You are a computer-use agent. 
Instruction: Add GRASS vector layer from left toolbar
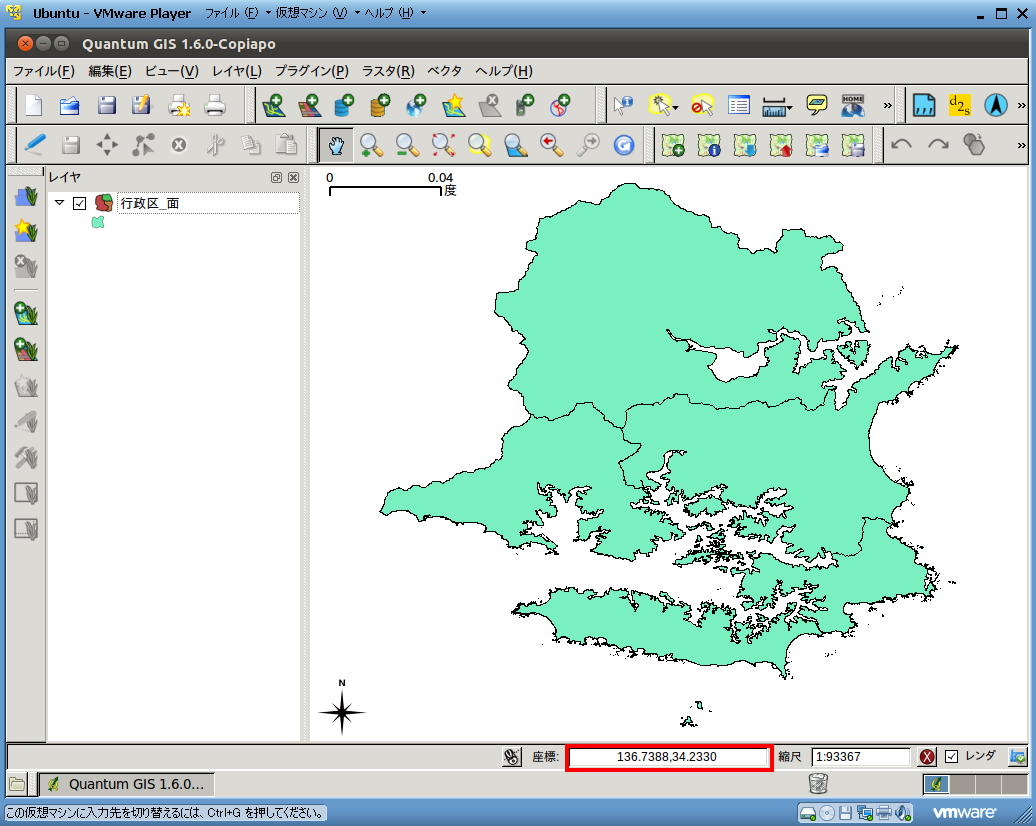[26, 313]
